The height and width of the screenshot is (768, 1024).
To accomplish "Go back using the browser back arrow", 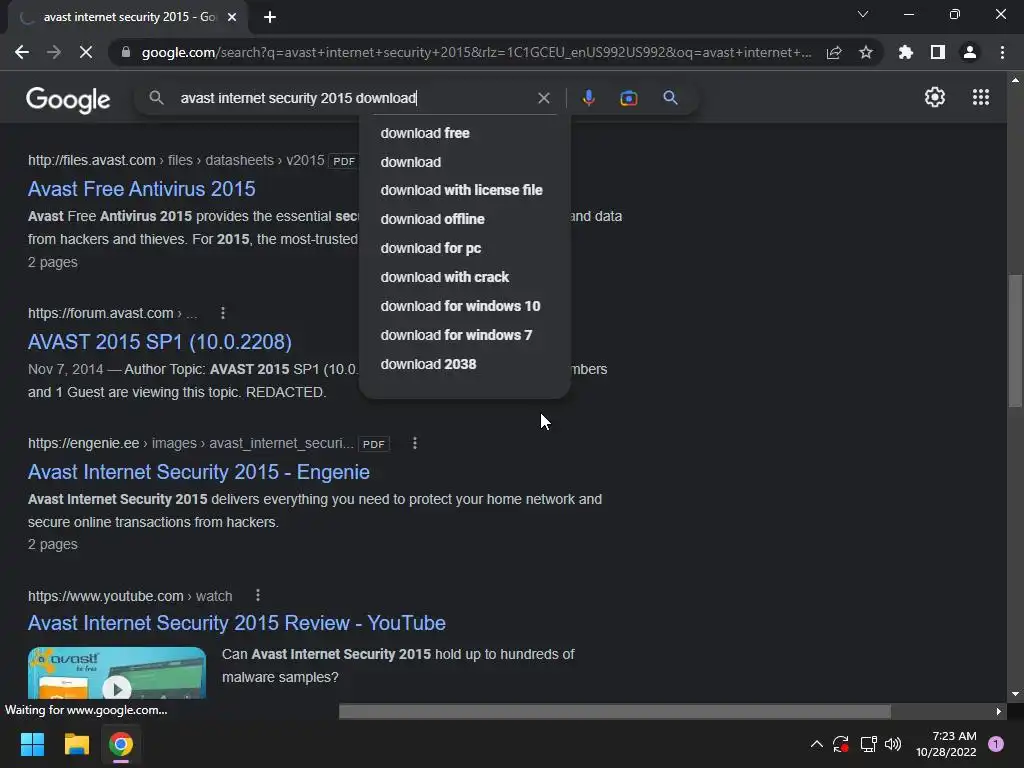I will [x=22, y=52].
